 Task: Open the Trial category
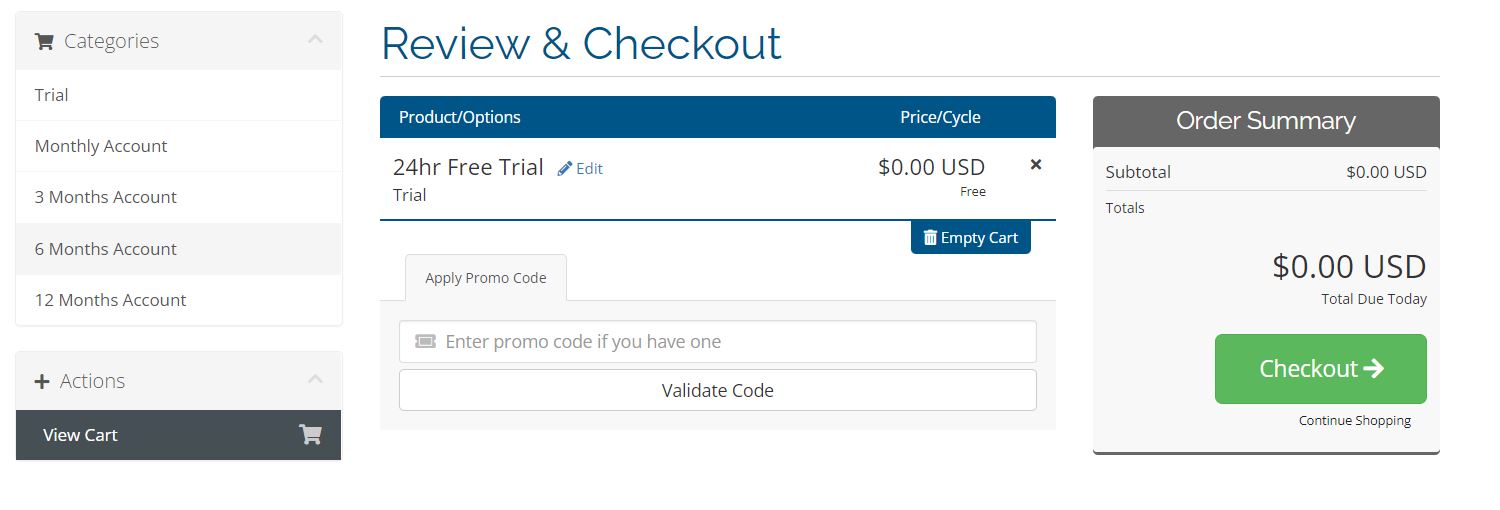[52, 95]
